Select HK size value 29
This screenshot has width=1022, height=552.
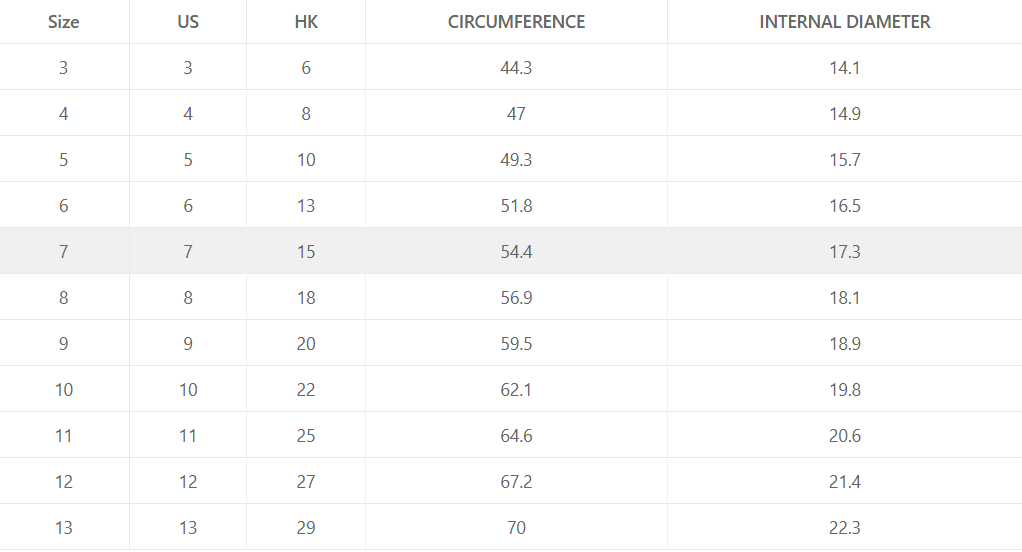click(x=306, y=528)
